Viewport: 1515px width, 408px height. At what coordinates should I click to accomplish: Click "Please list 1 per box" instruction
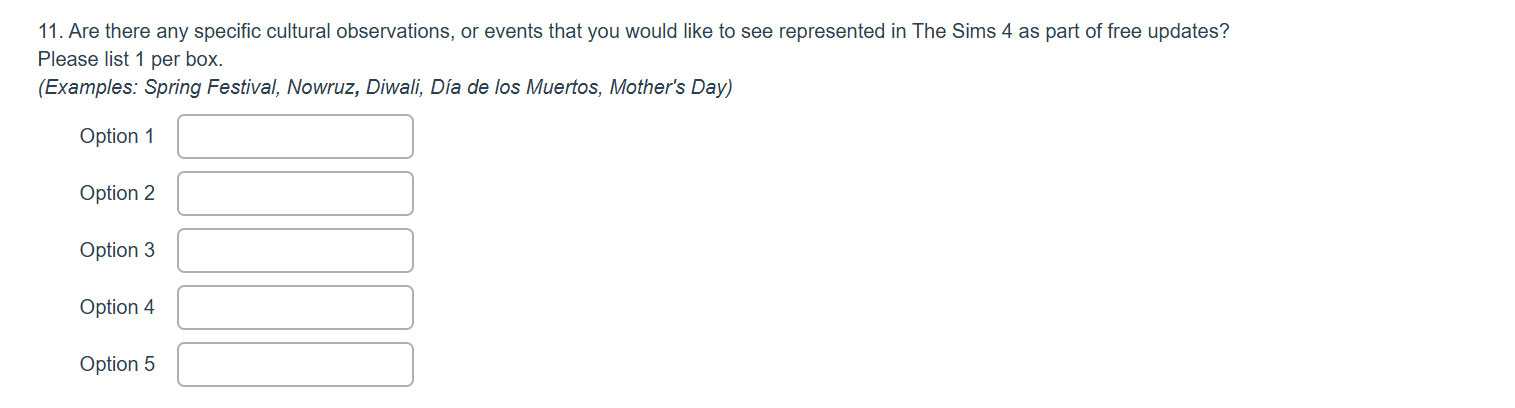(130, 60)
